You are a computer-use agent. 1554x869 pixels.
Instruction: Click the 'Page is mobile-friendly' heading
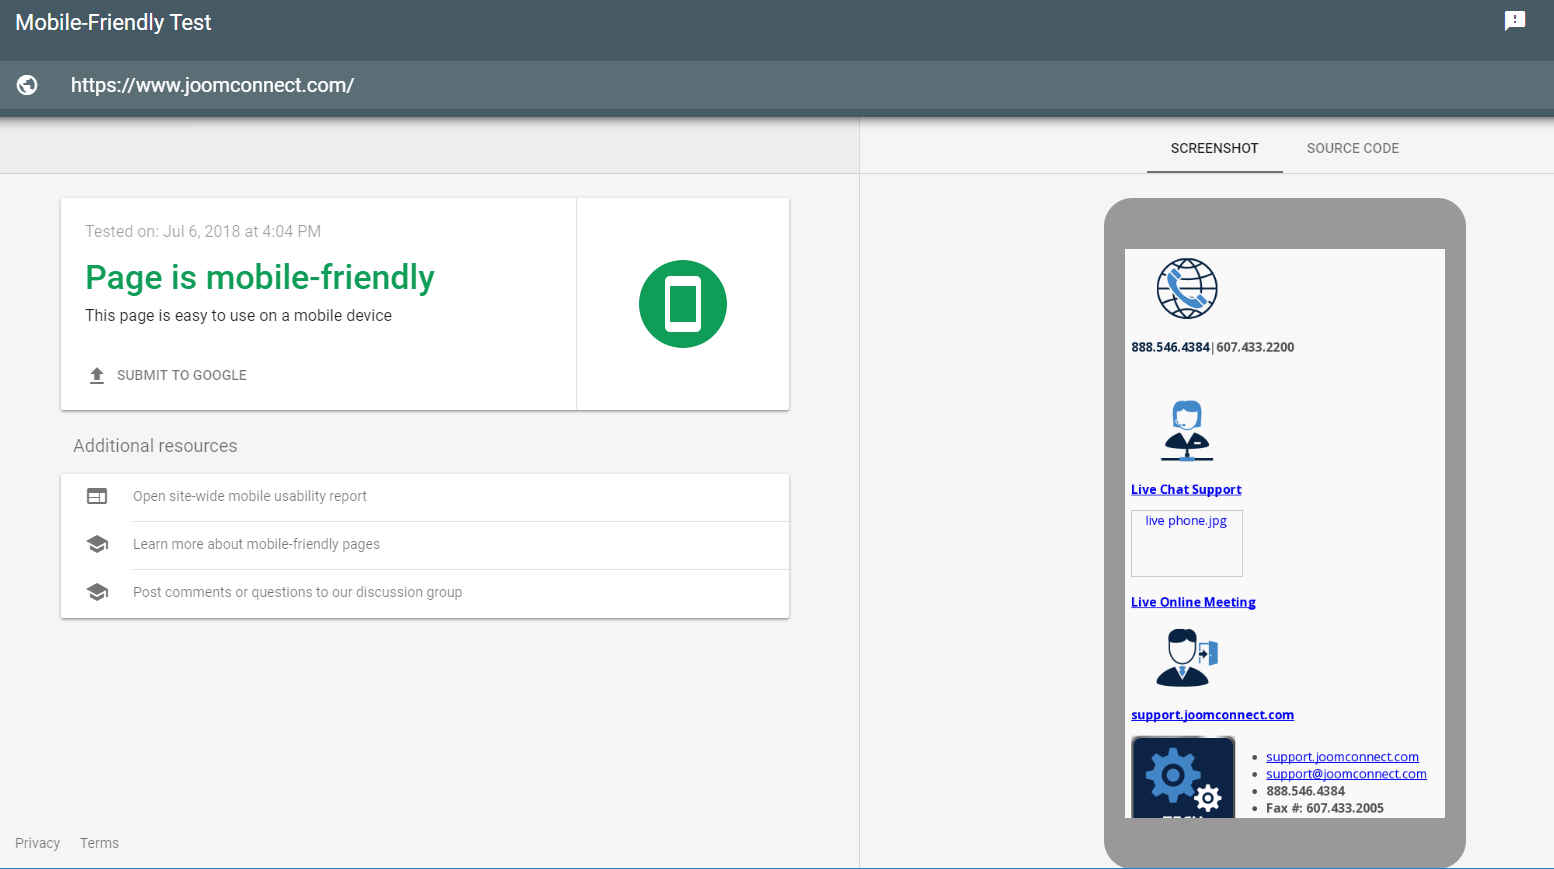coord(260,277)
